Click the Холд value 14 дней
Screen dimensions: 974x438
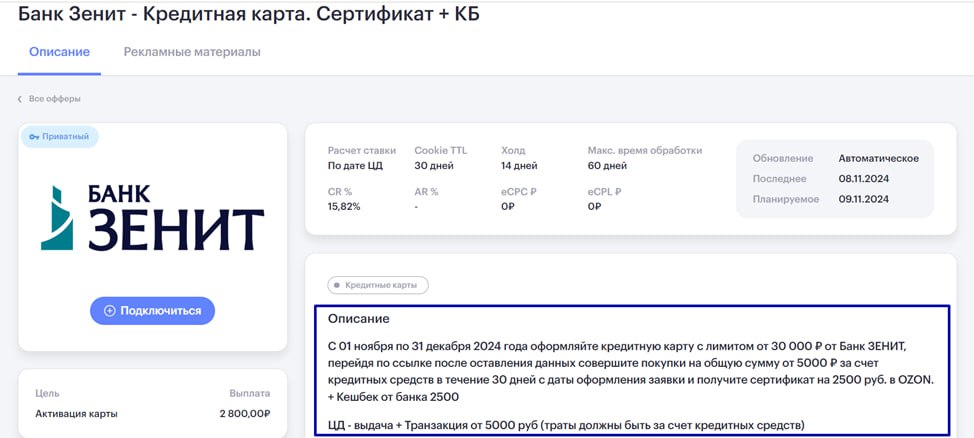pyautogui.click(x=519, y=166)
